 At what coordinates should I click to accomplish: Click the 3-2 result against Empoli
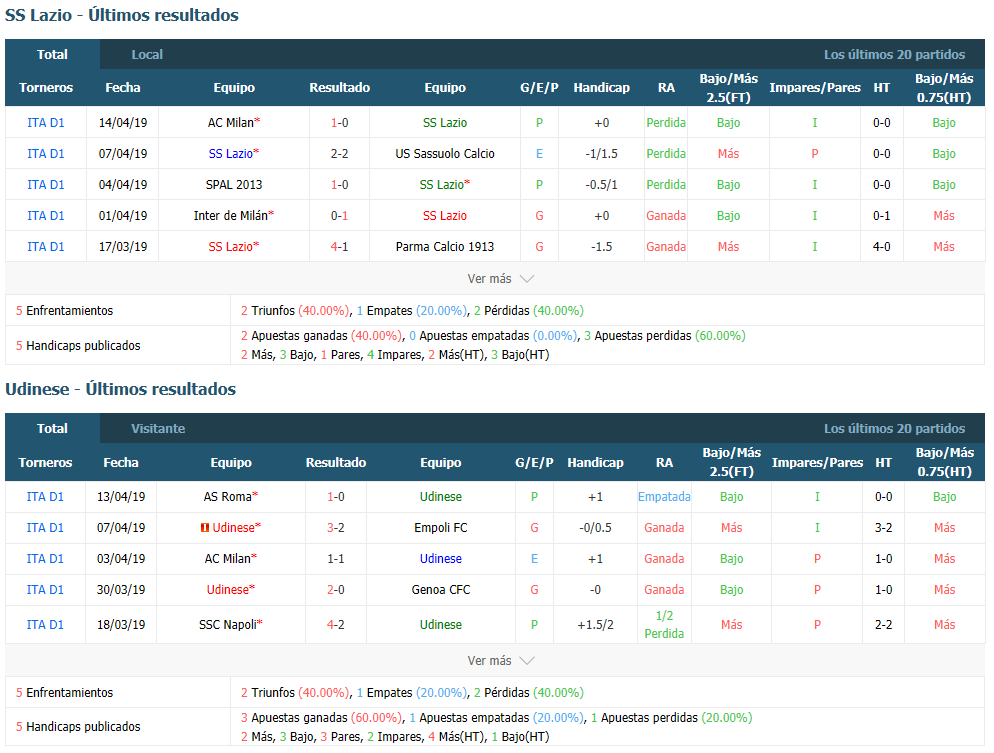tap(336, 528)
